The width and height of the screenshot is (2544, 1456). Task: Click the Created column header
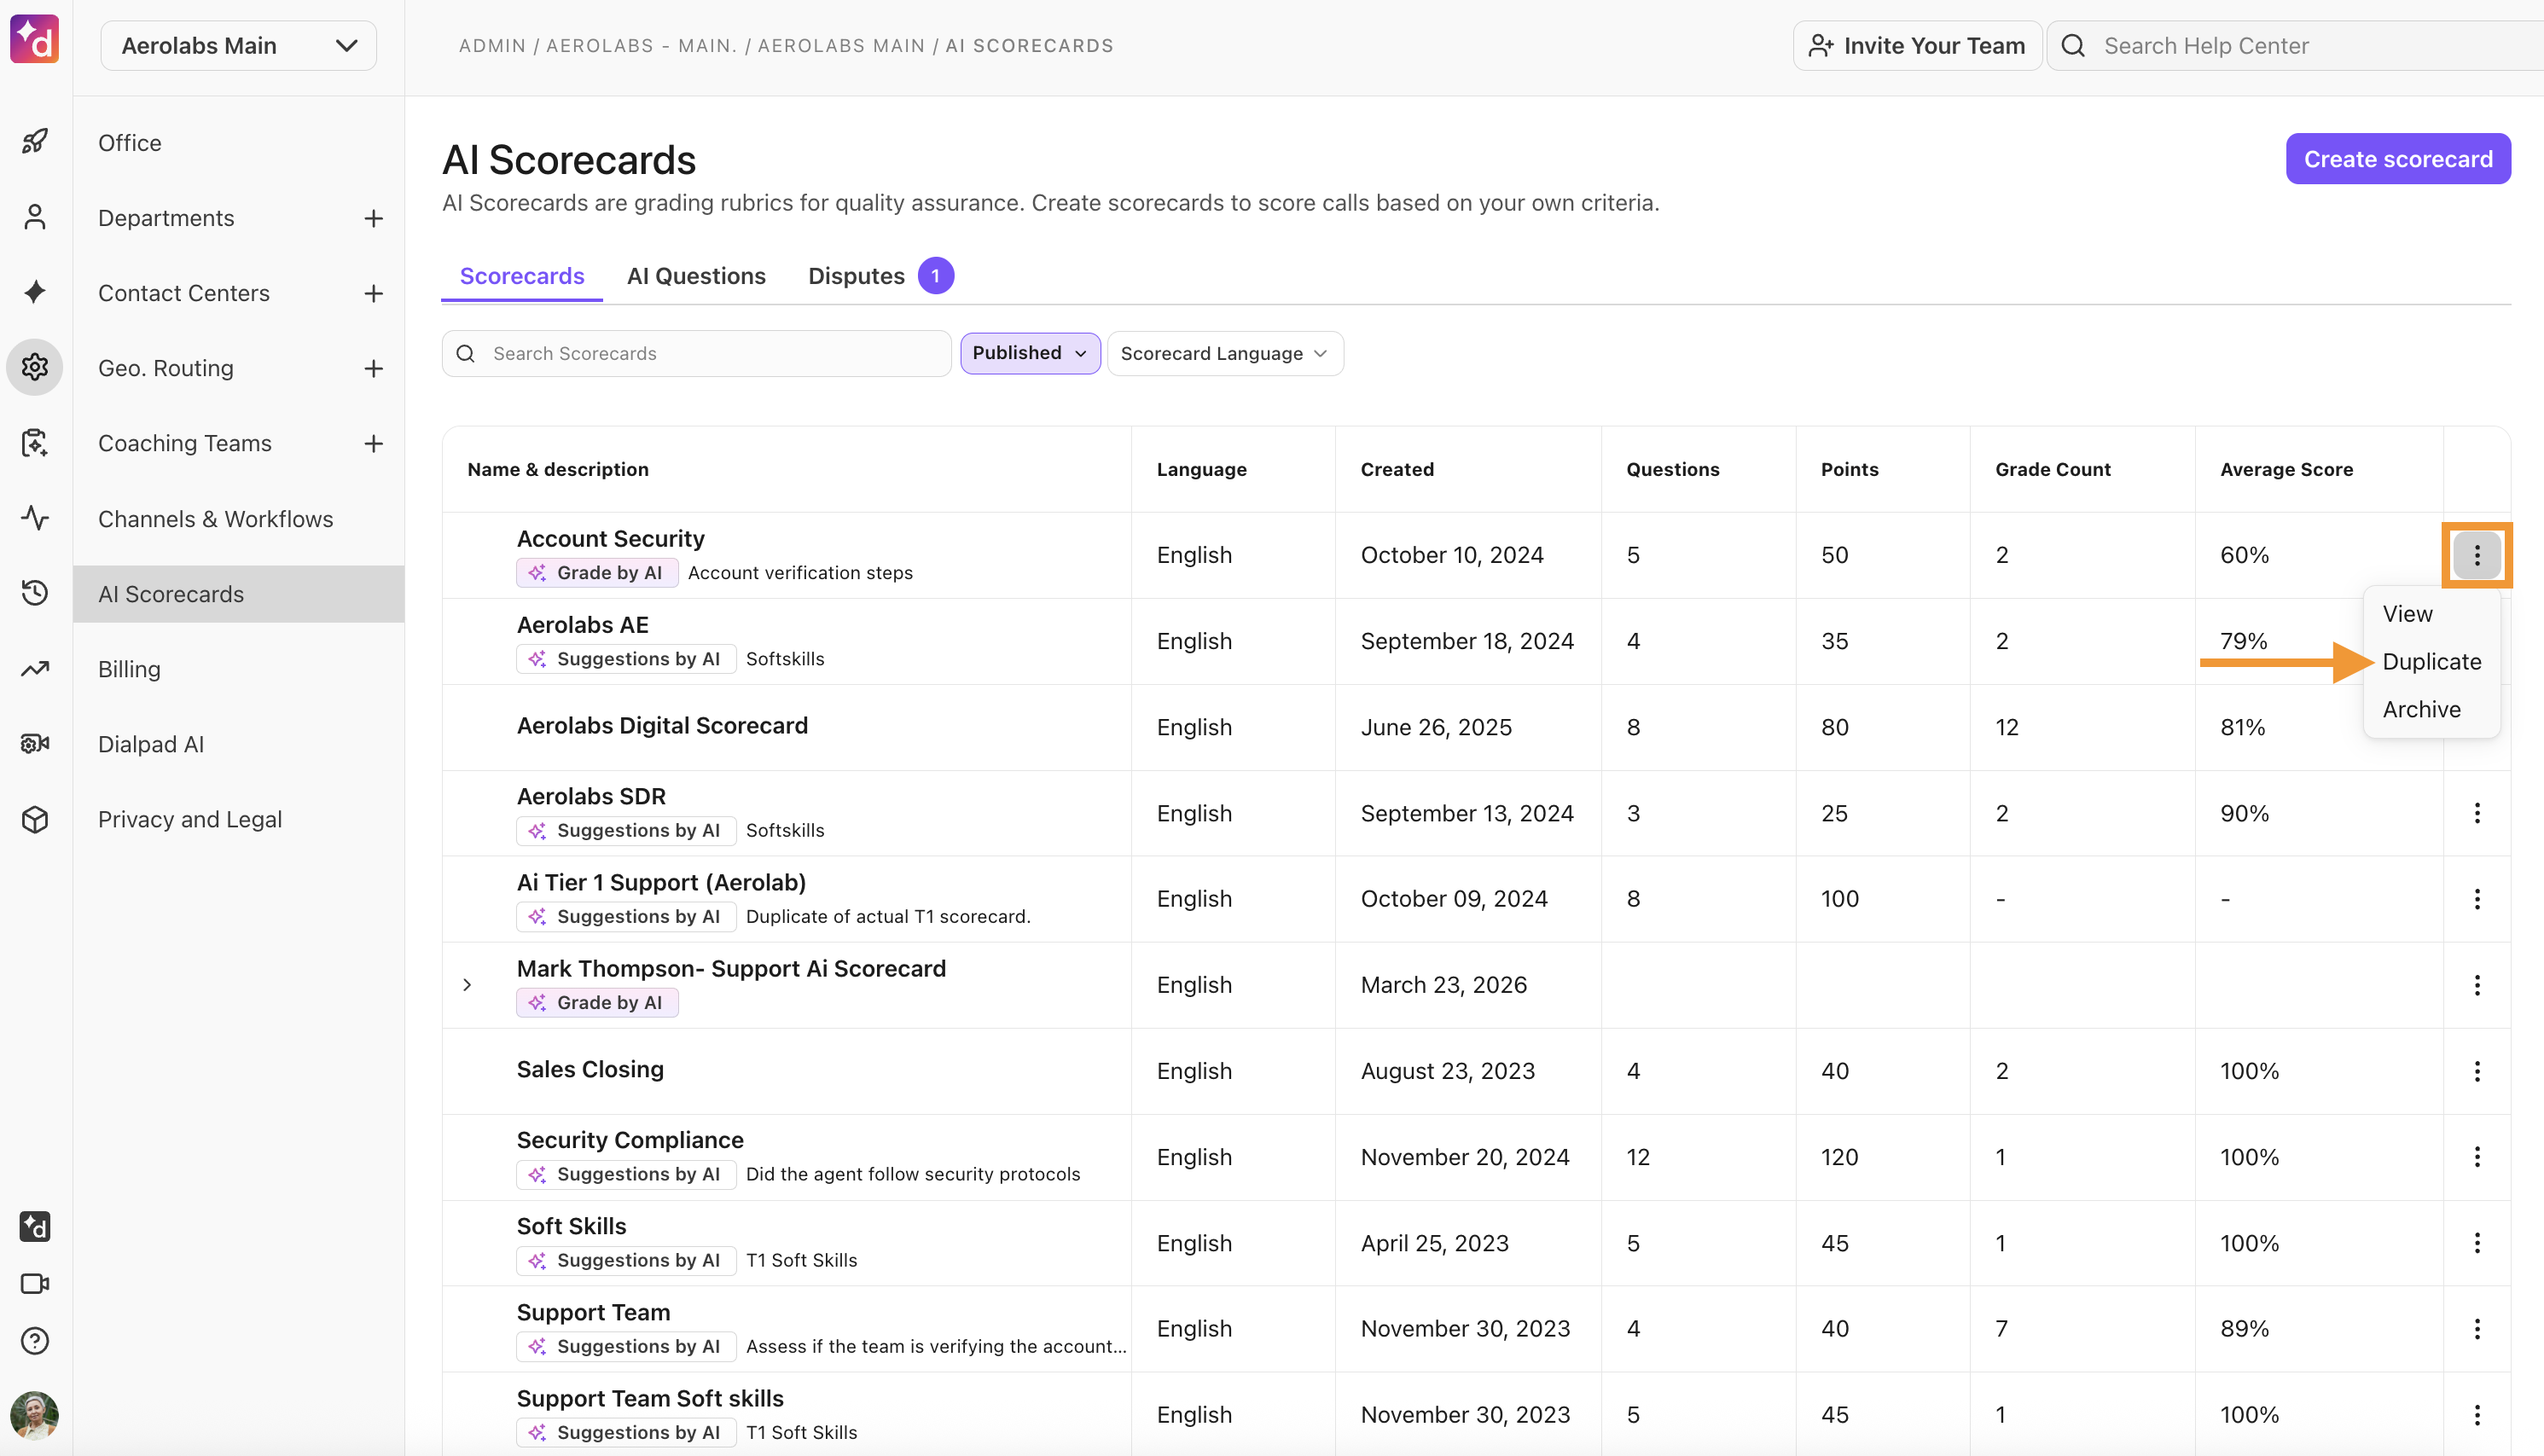(x=1397, y=469)
